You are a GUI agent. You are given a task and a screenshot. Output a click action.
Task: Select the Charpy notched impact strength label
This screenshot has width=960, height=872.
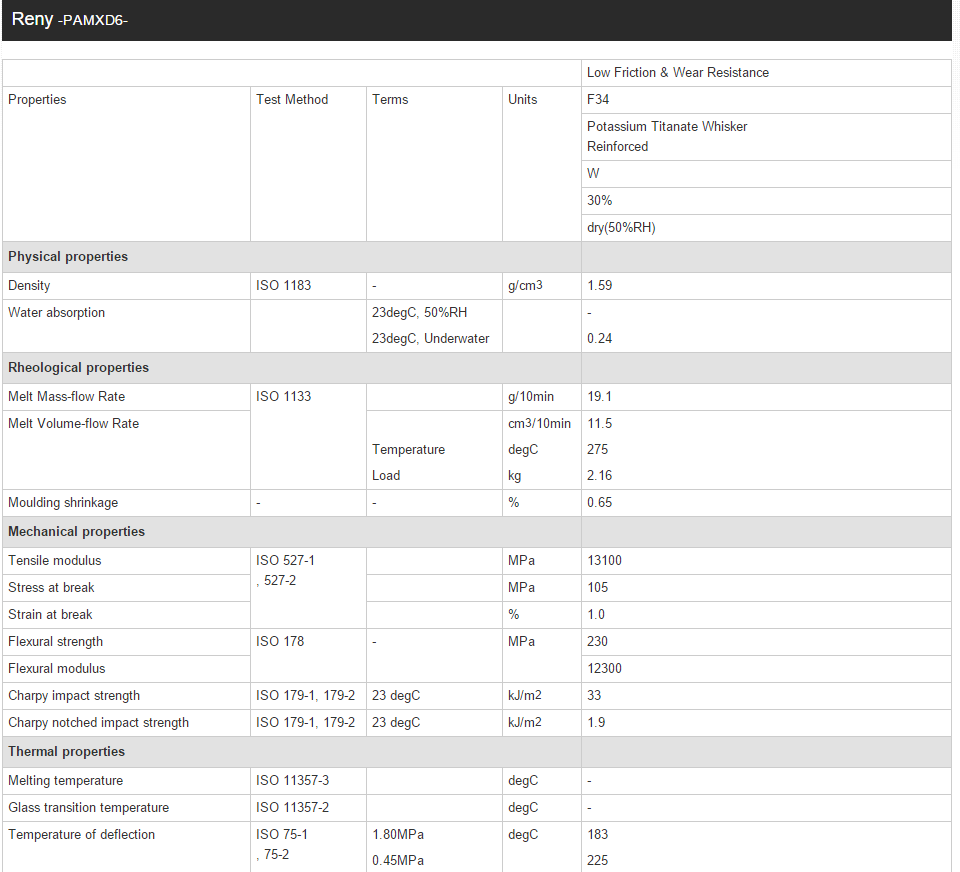(x=98, y=722)
